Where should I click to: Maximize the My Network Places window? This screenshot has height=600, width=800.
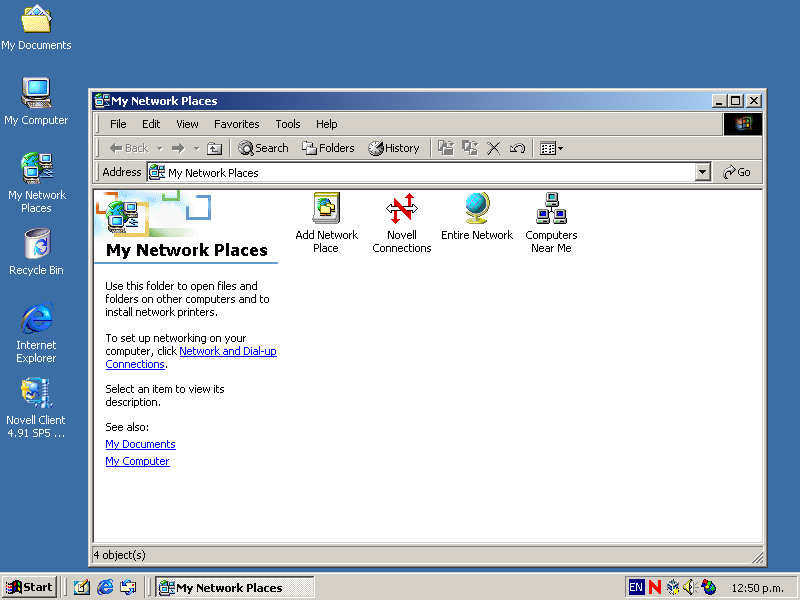(x=735, y=101)
